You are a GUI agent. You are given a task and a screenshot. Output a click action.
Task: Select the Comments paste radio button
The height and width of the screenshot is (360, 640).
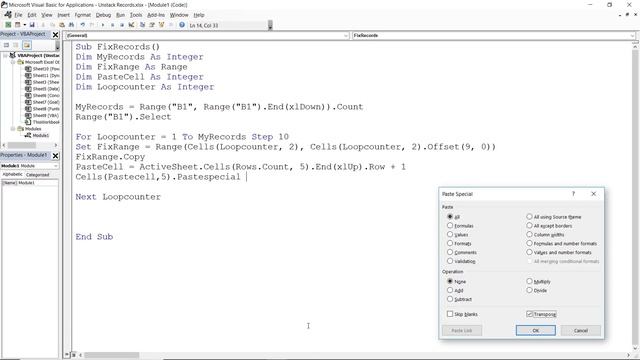pos(450,252)
